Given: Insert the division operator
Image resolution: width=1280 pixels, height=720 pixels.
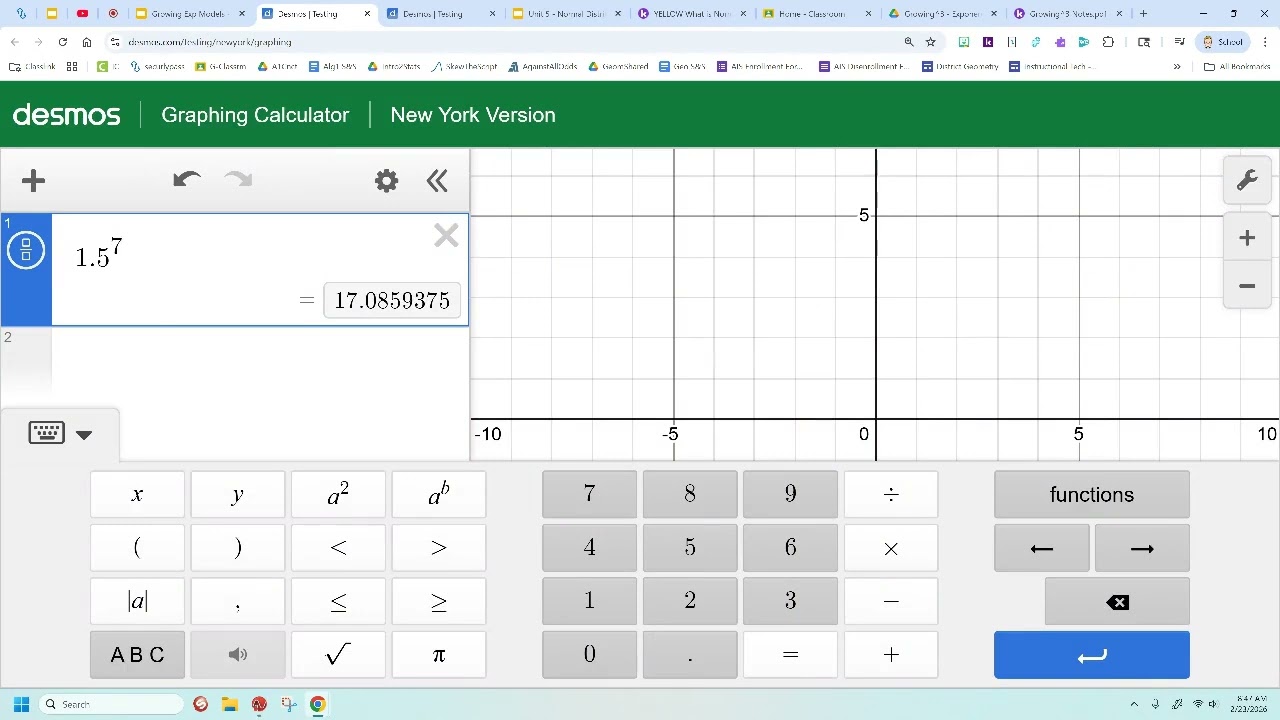Looking at the screenshot, I should 891,495.
